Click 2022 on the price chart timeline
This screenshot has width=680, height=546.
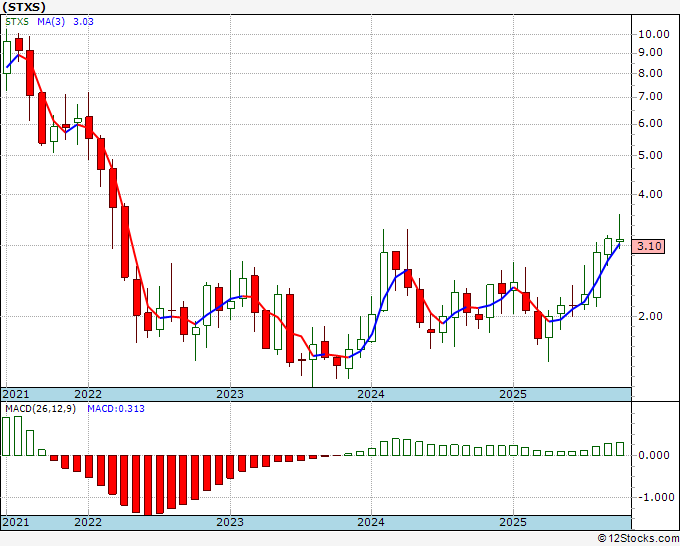click(88, 394)
